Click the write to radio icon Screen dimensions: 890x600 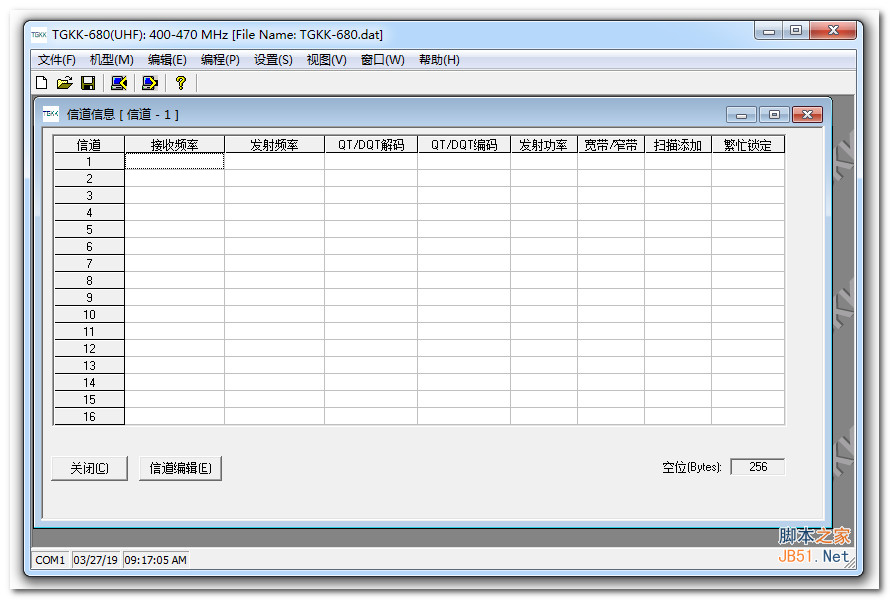(150, 83)
